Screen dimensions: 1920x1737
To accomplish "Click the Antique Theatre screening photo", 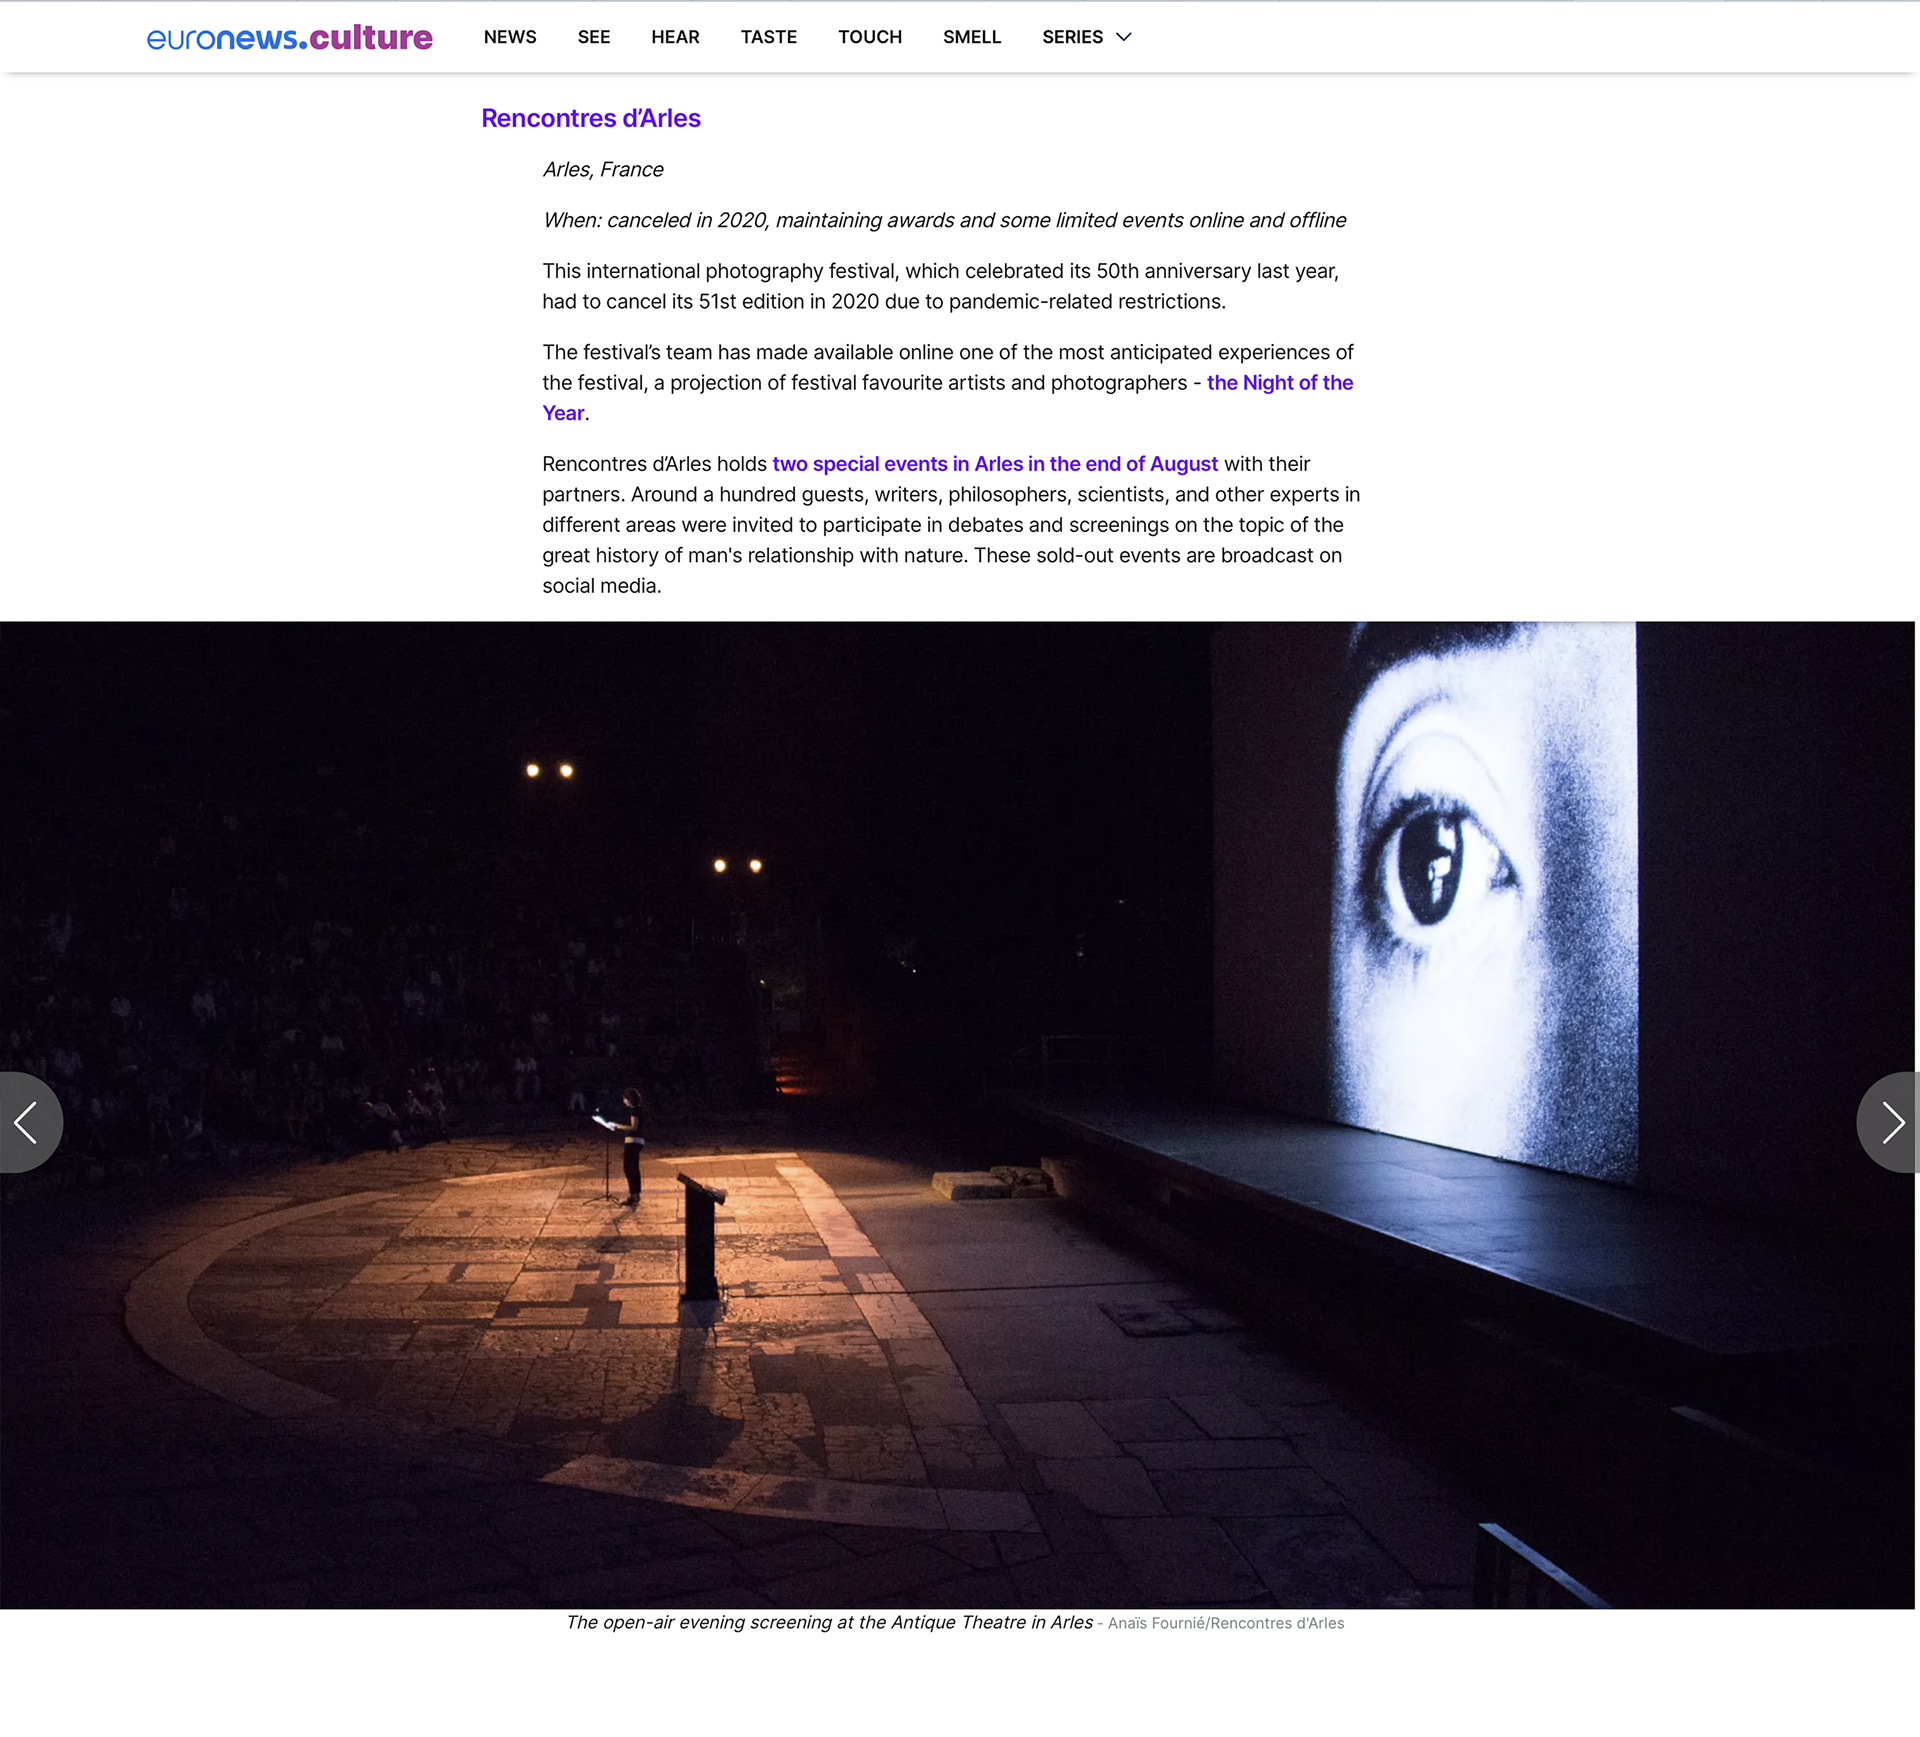I will point(957,1115).
